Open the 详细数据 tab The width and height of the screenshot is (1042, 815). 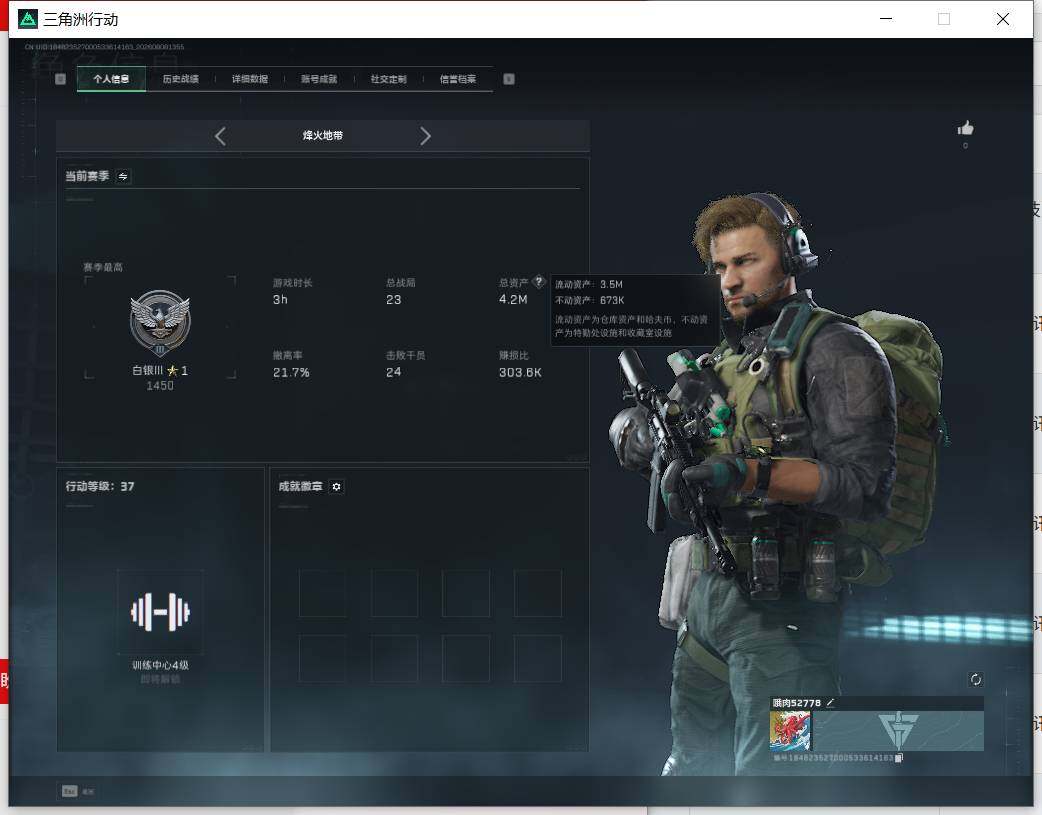[250, 79]
